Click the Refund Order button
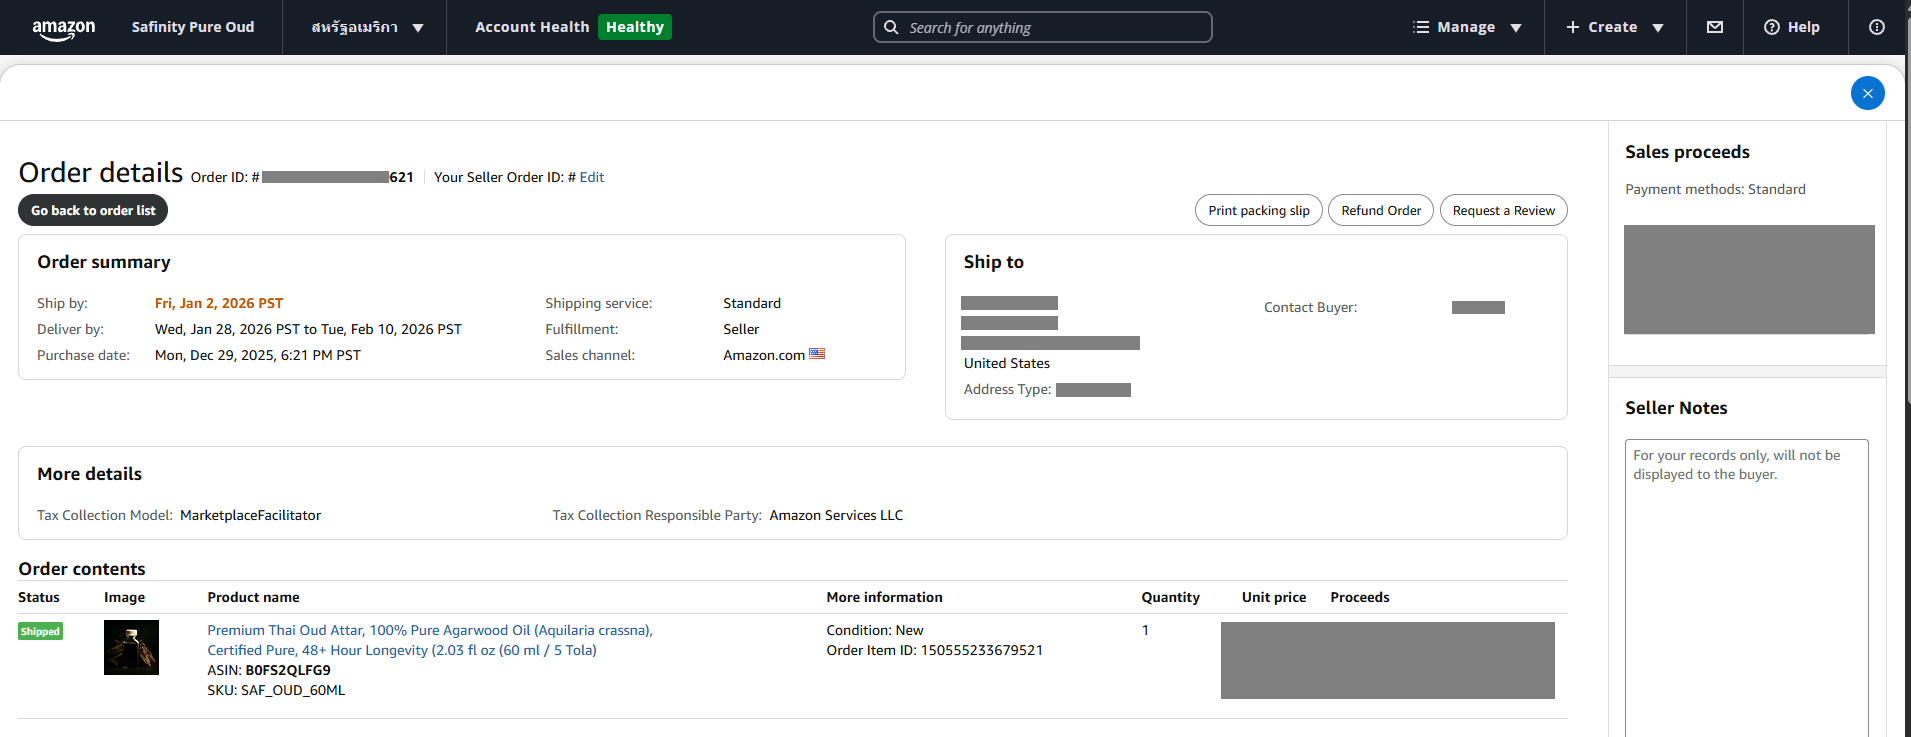 (1380, 210)
